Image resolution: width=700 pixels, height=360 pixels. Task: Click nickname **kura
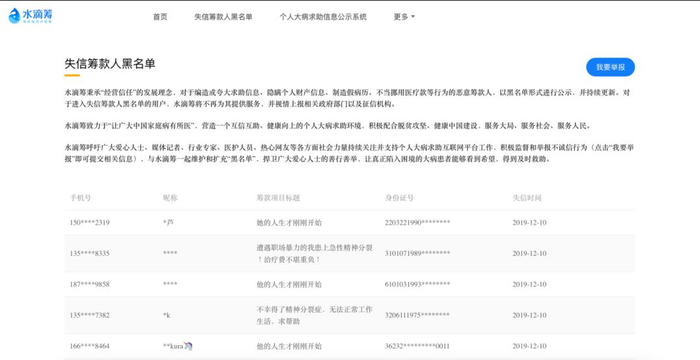(x=173, y=346)
